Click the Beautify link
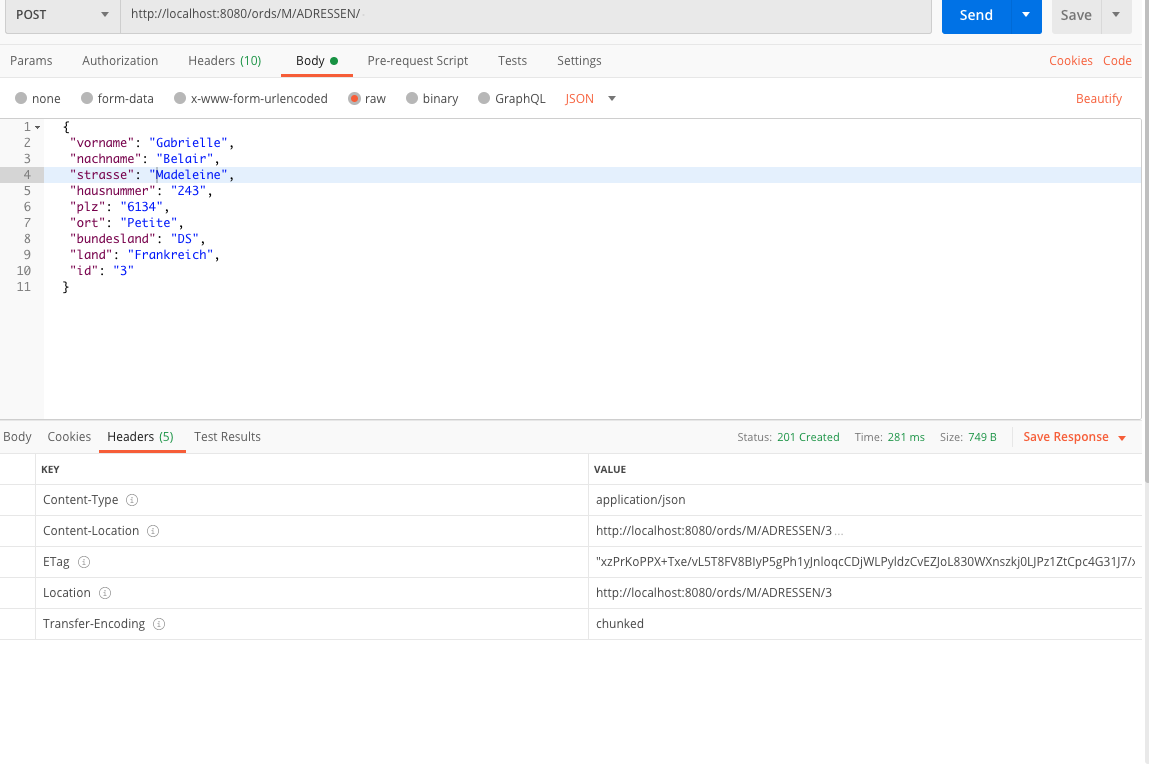The width and height of the screenshot is (1149, 766). (x=1098, y=99)
